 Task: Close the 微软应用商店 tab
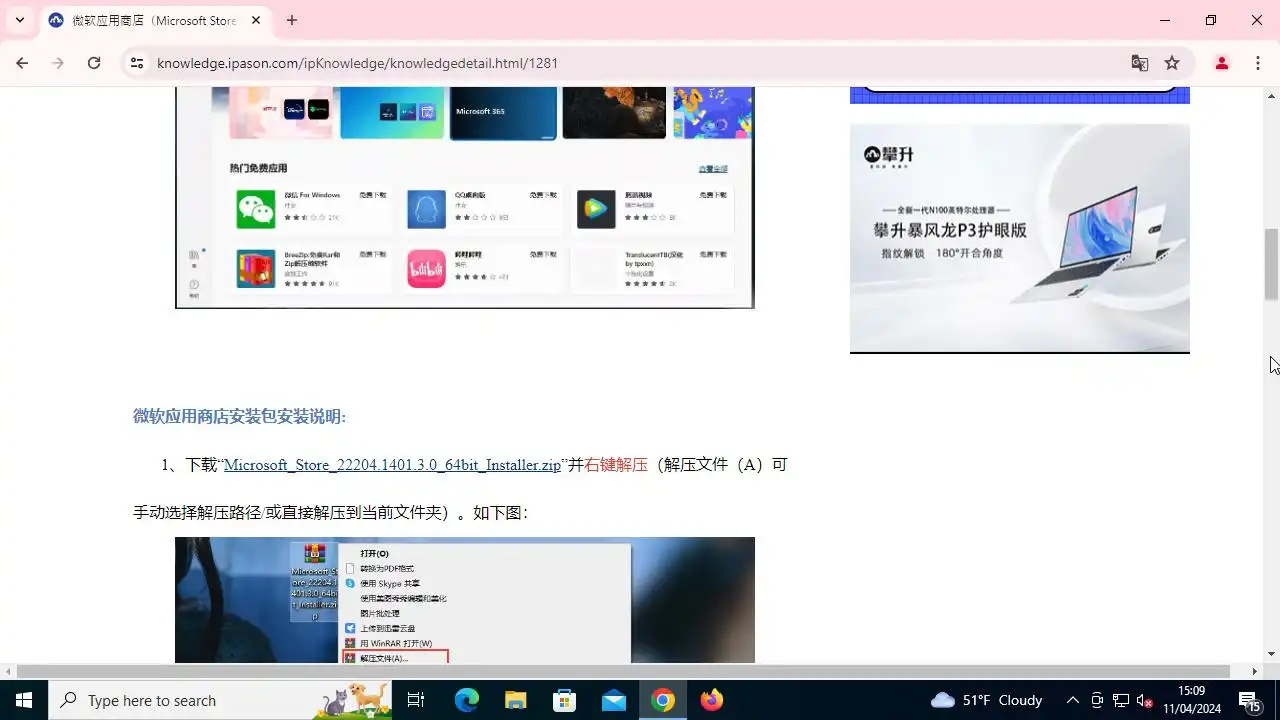(x=256, y=20)
